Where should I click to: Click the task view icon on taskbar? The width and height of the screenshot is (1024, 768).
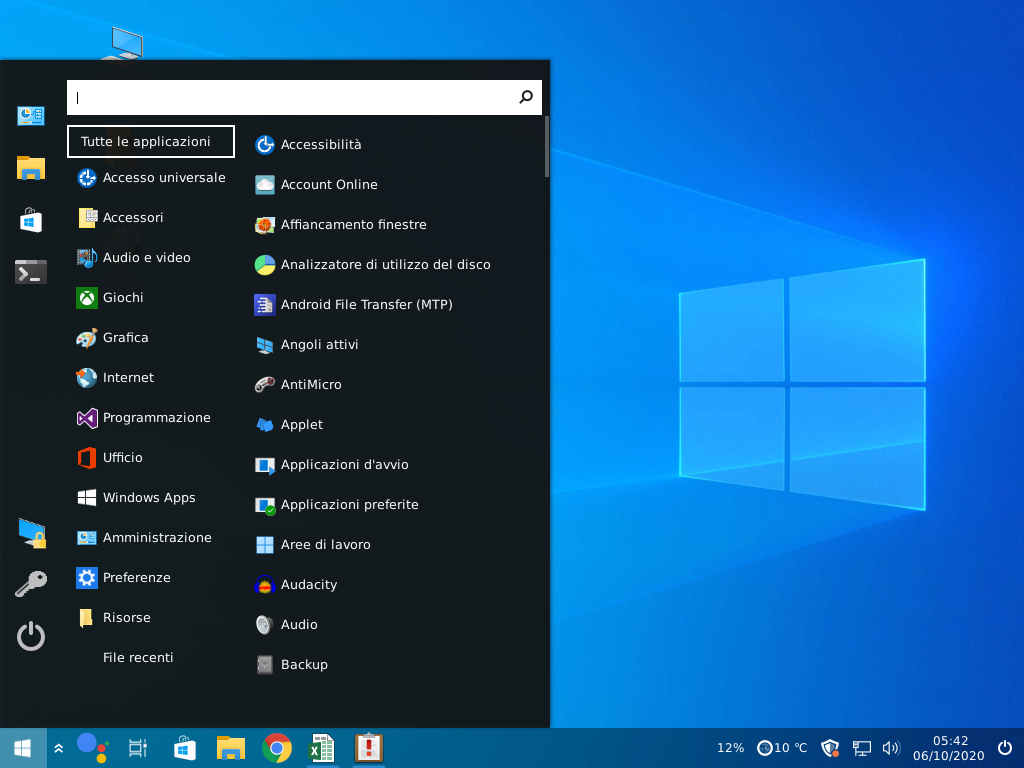(x=138, y=748)
